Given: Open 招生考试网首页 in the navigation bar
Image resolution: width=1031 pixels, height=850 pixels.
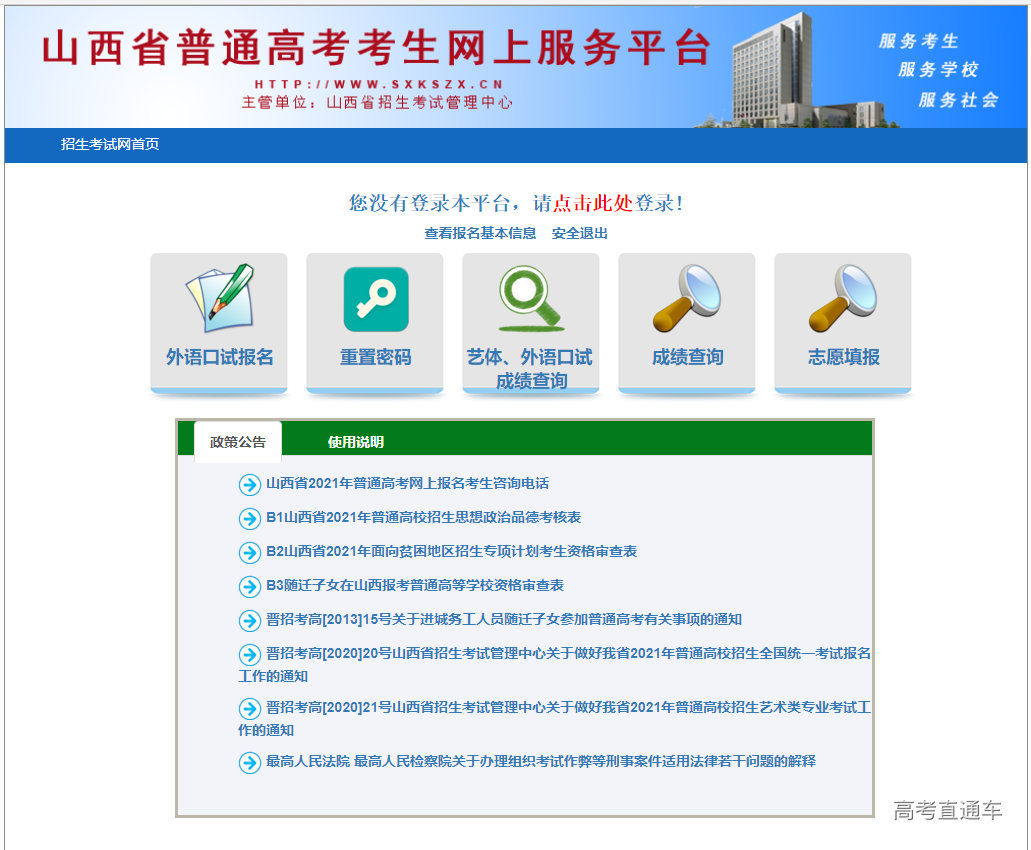Looking at the screenshot, I should click(109, 146).
